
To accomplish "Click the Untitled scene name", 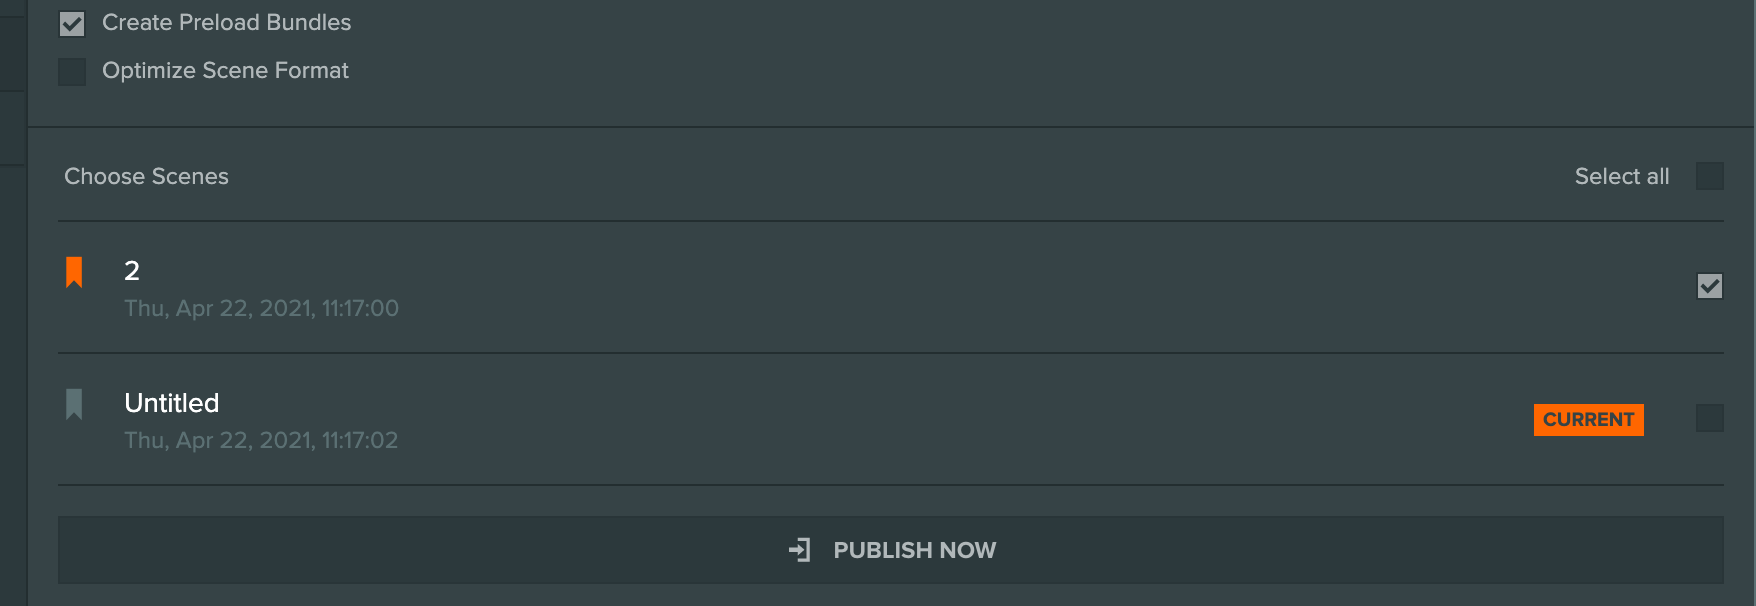I will click(171, 402).
